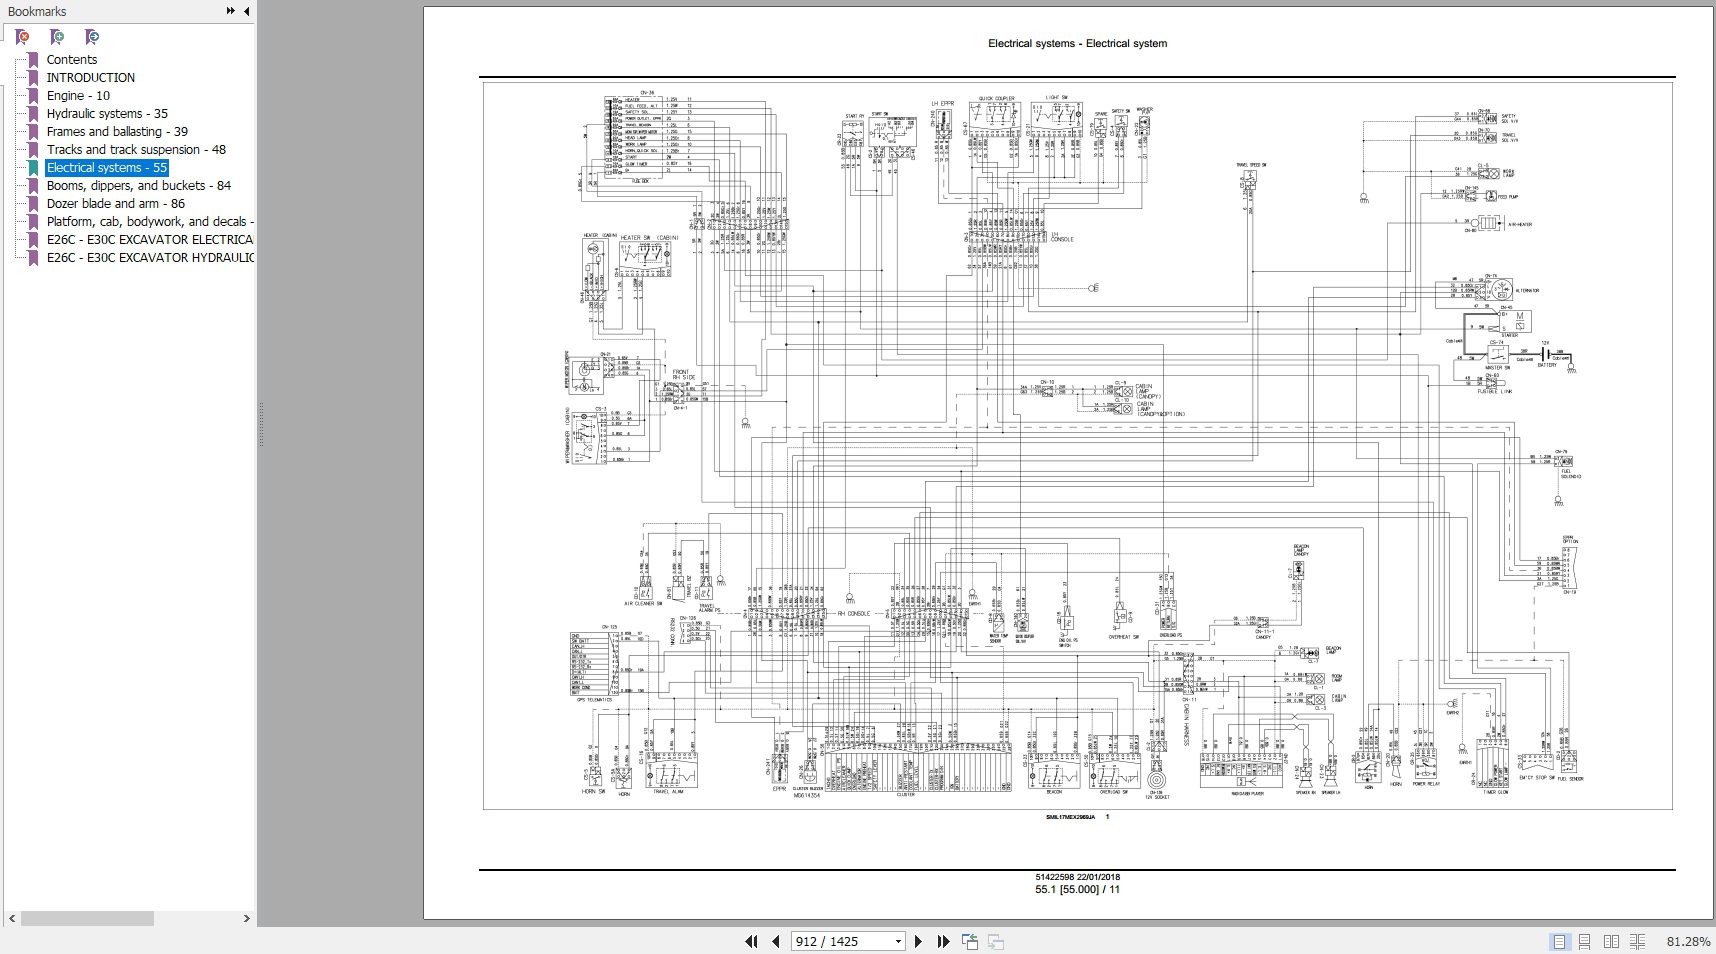Switch to two-page facing view
The width and height of the screenshot is (1716, 954).
(1610, 941)
